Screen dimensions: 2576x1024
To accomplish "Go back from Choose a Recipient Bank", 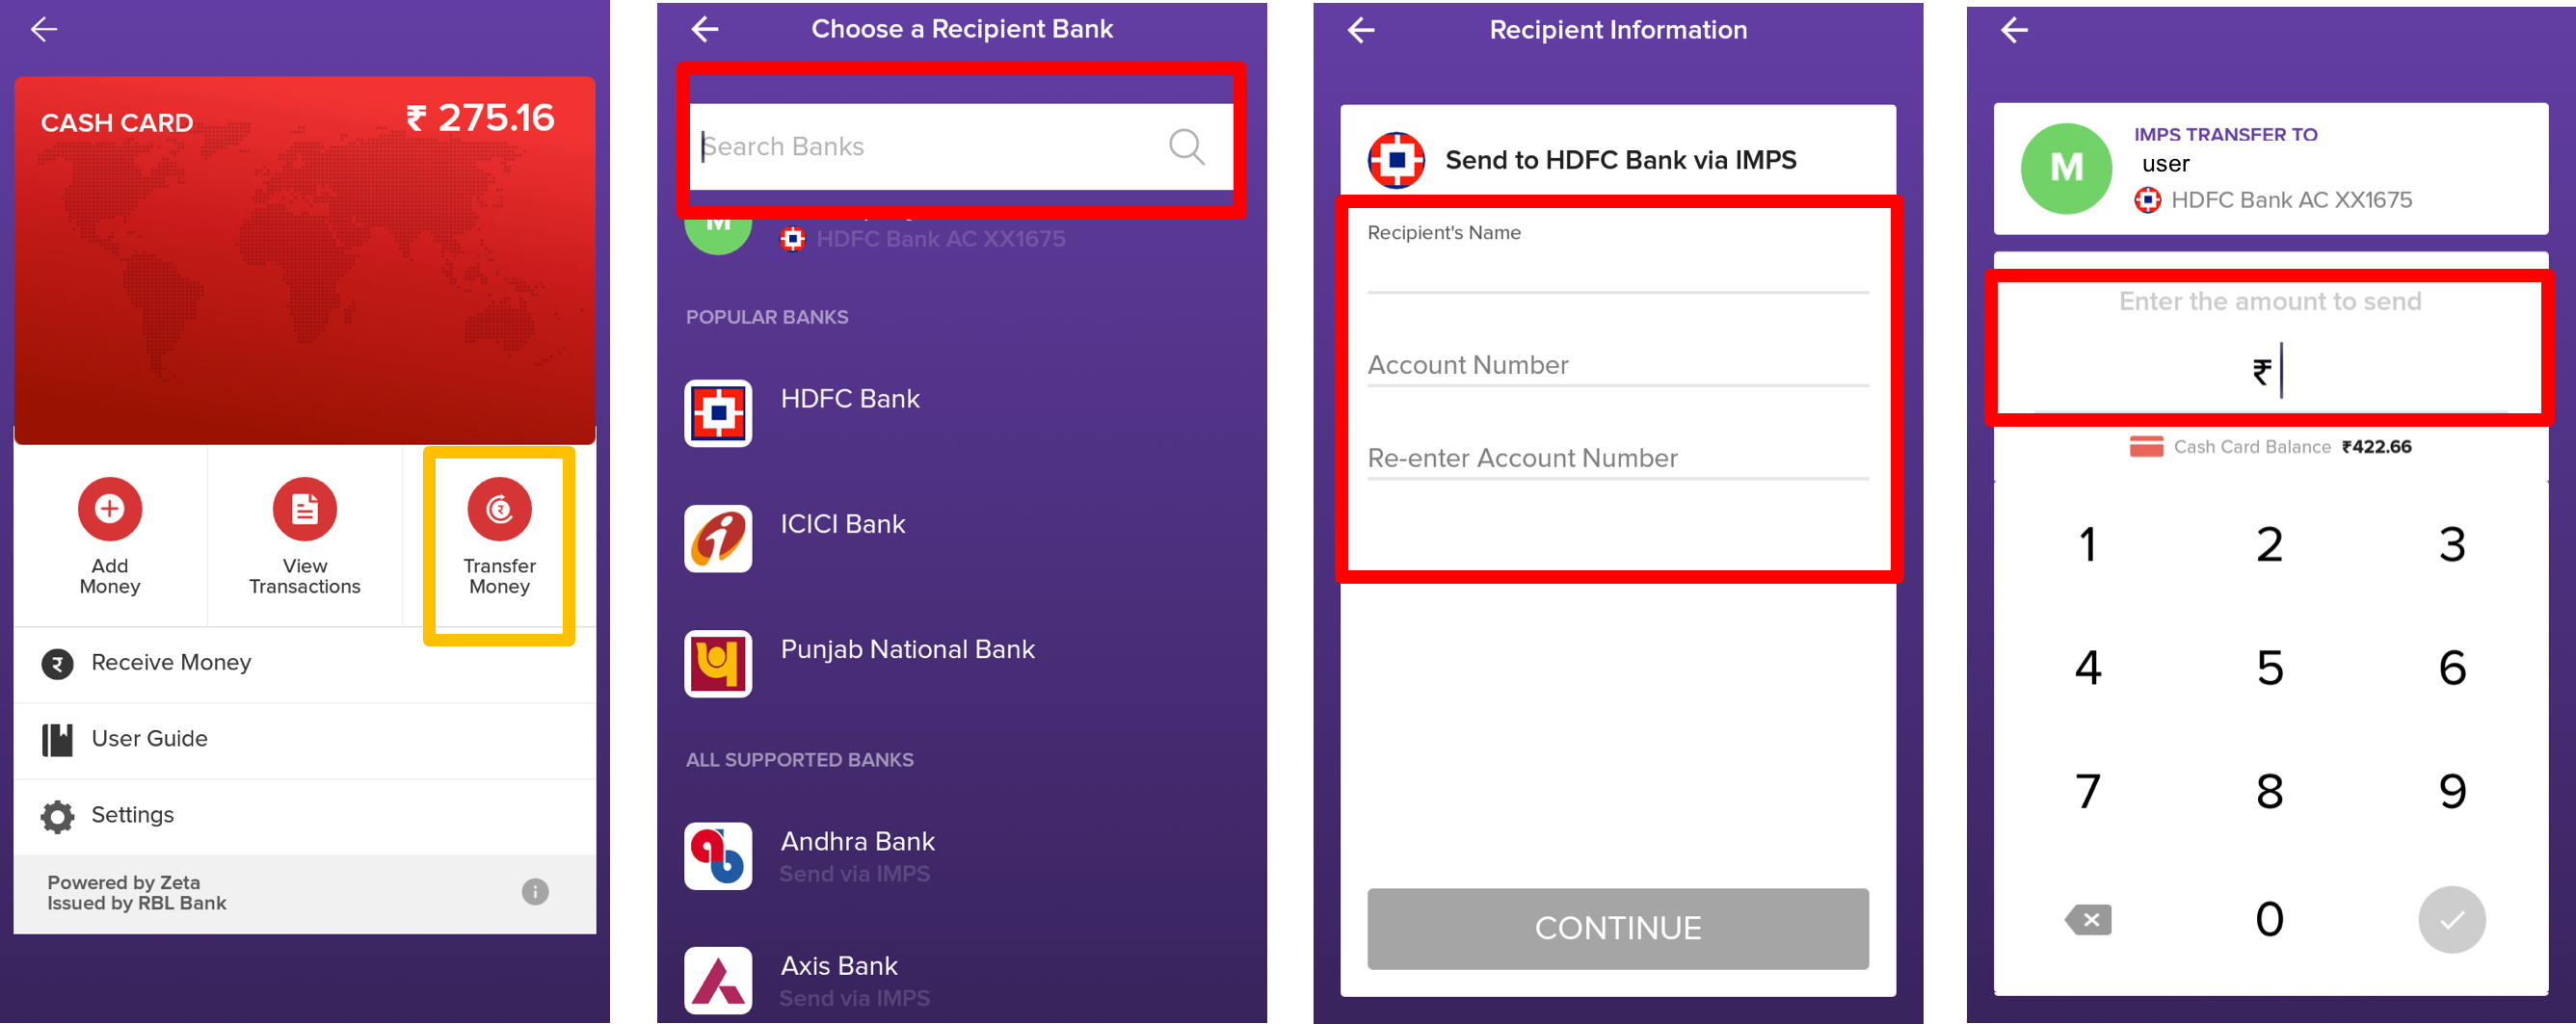I will (x=705, y=29).
